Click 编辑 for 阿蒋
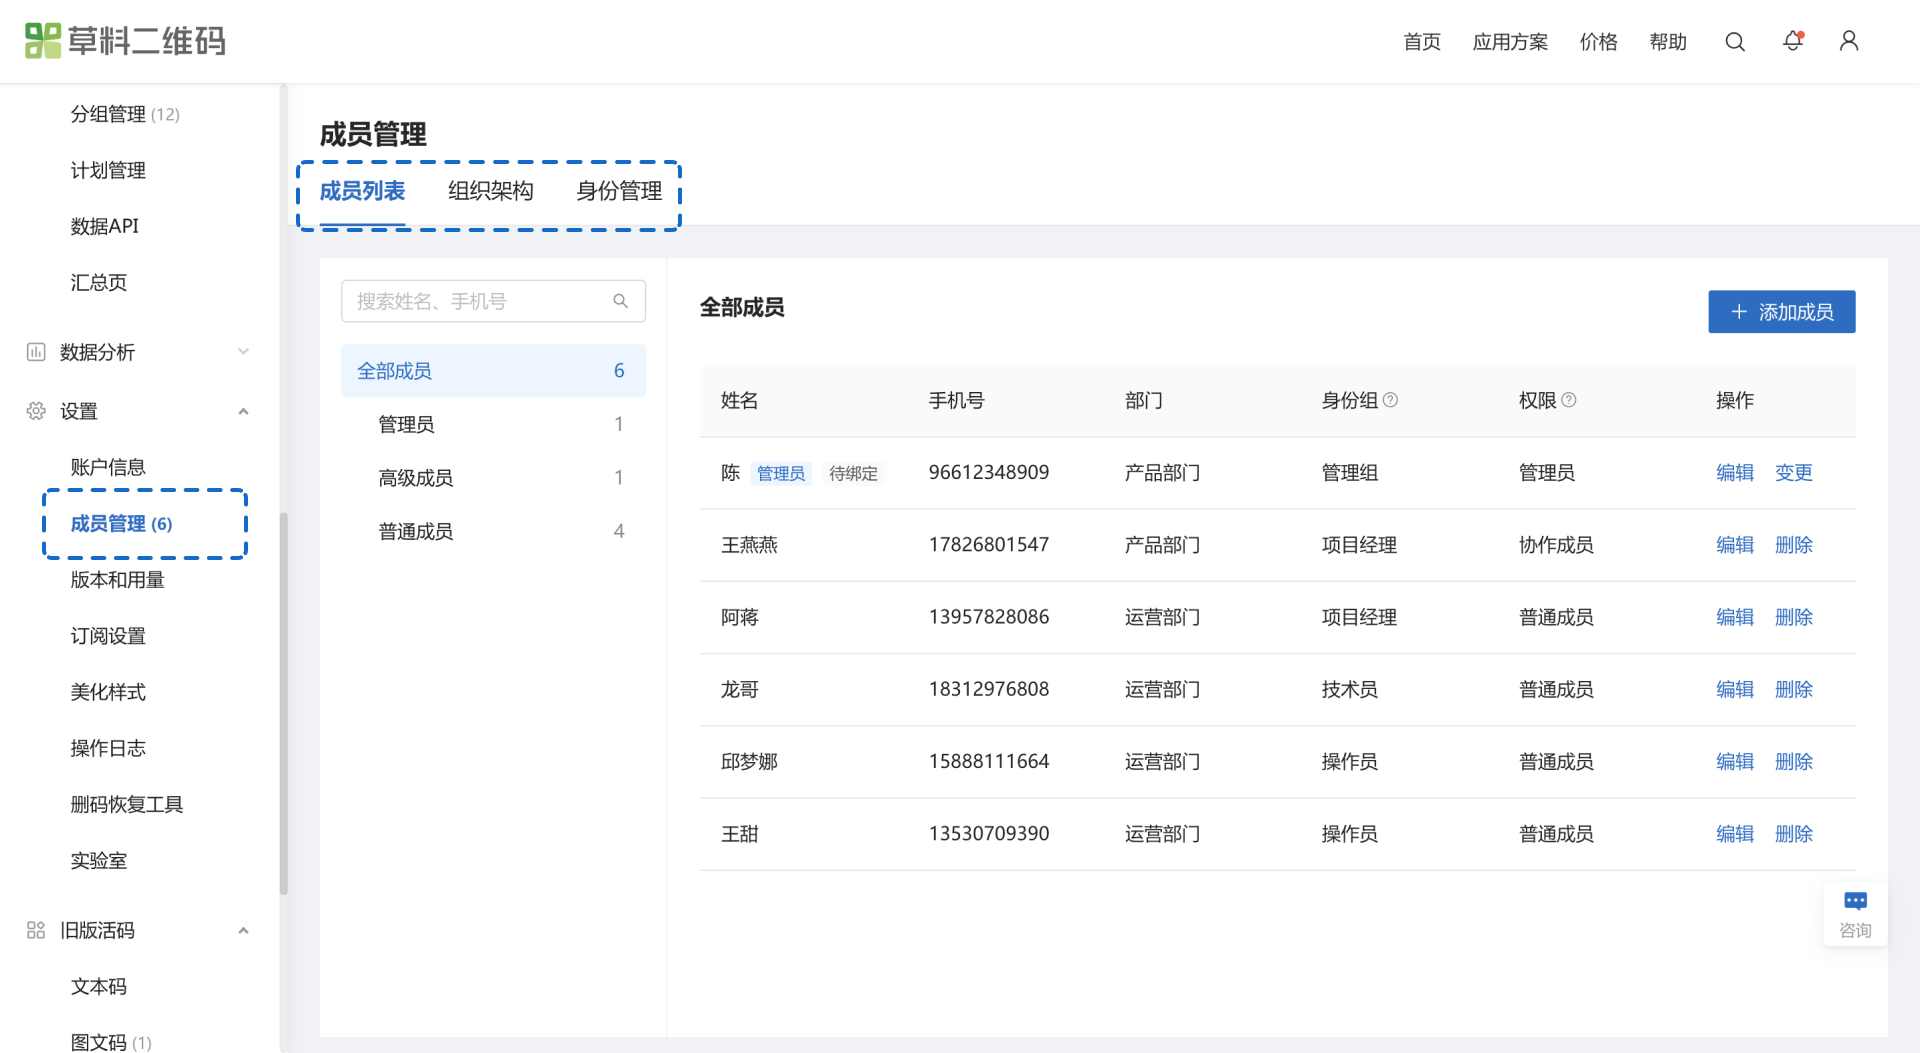 coord(1735,617)
